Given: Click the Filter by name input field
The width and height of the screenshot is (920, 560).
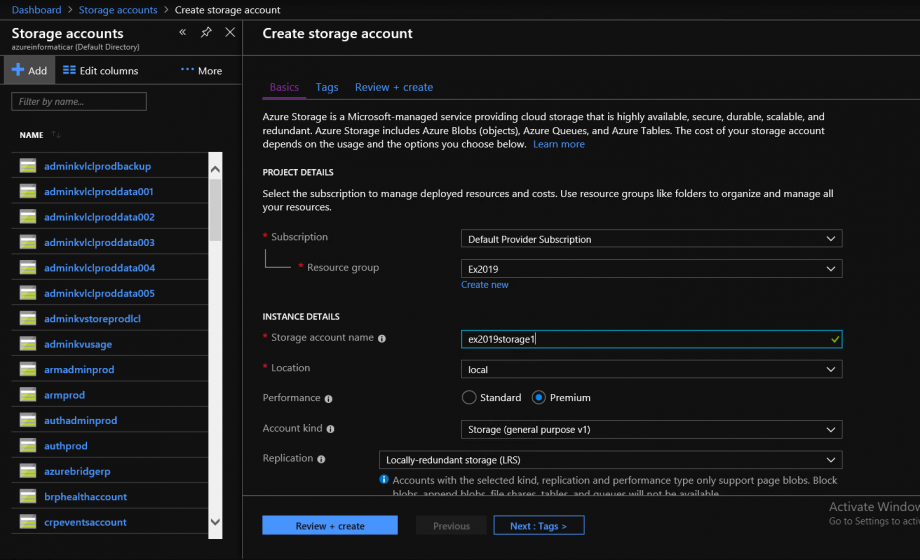Looking at the screenshot, I should pyautogui.click(x=79, y=101).
